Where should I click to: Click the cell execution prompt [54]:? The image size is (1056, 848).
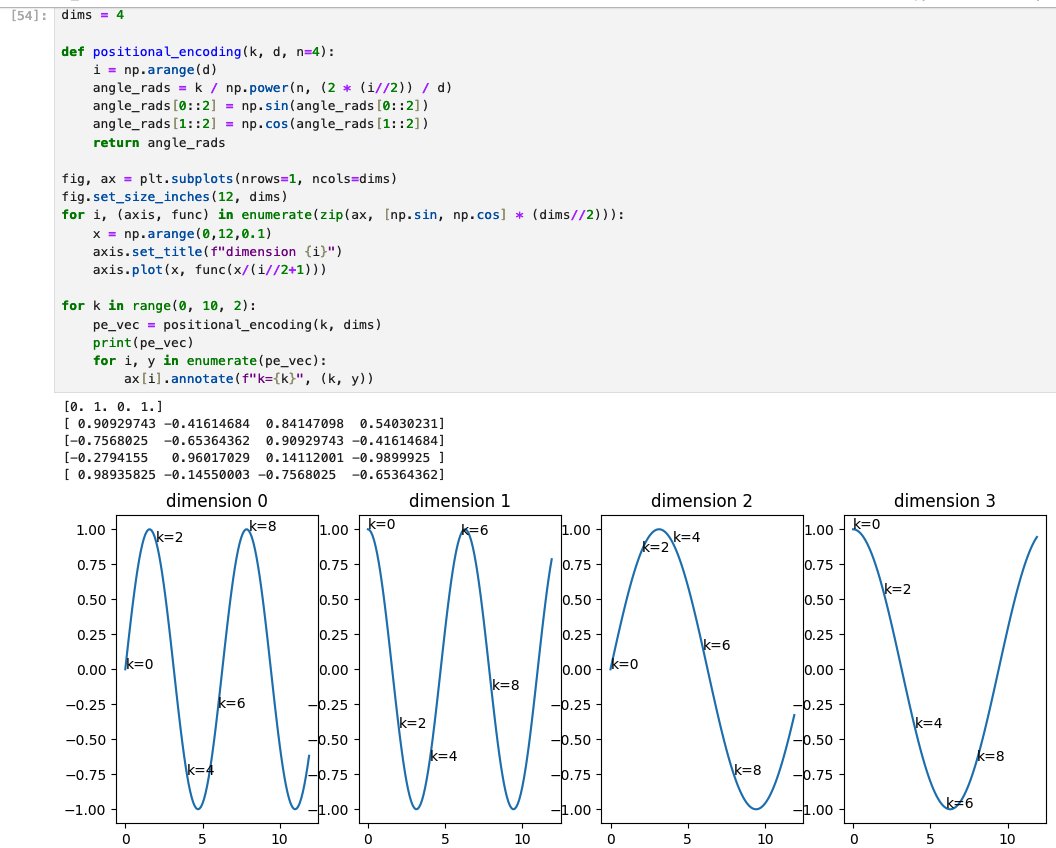(x=28, y=15)
